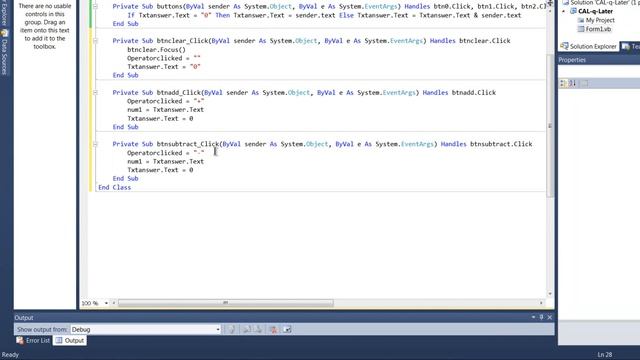Click scroll down arrow of code editor
Image resolution: width=640 pixels, height=360 pixels.
550,293
